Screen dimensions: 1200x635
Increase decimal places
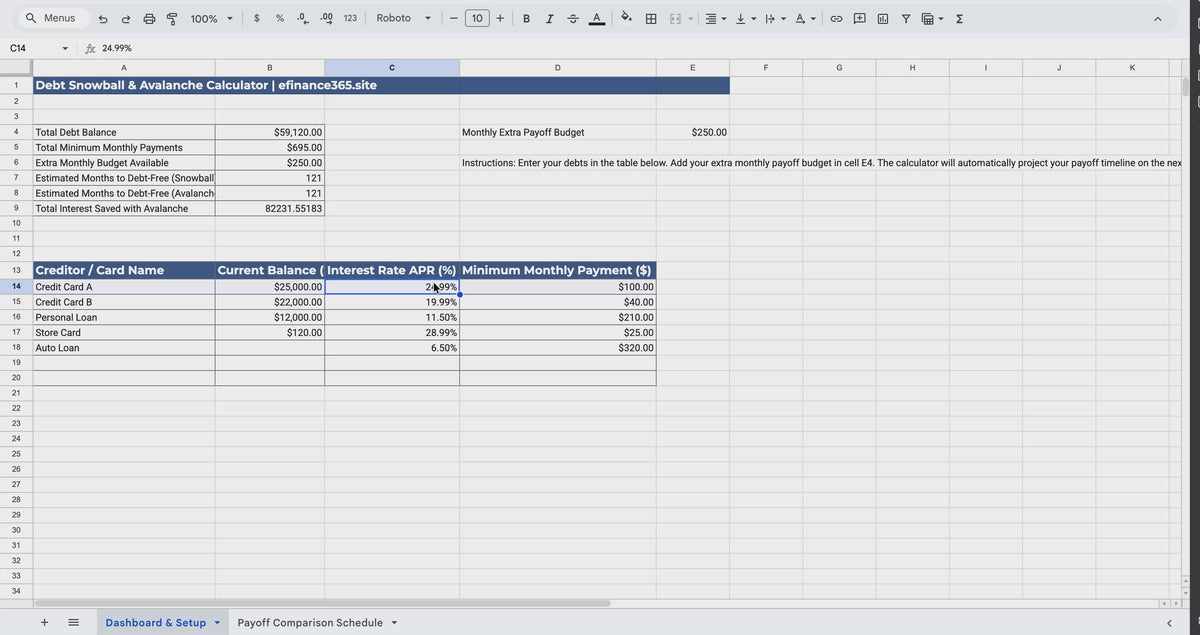pyautogui.click(x=326, y=18)
